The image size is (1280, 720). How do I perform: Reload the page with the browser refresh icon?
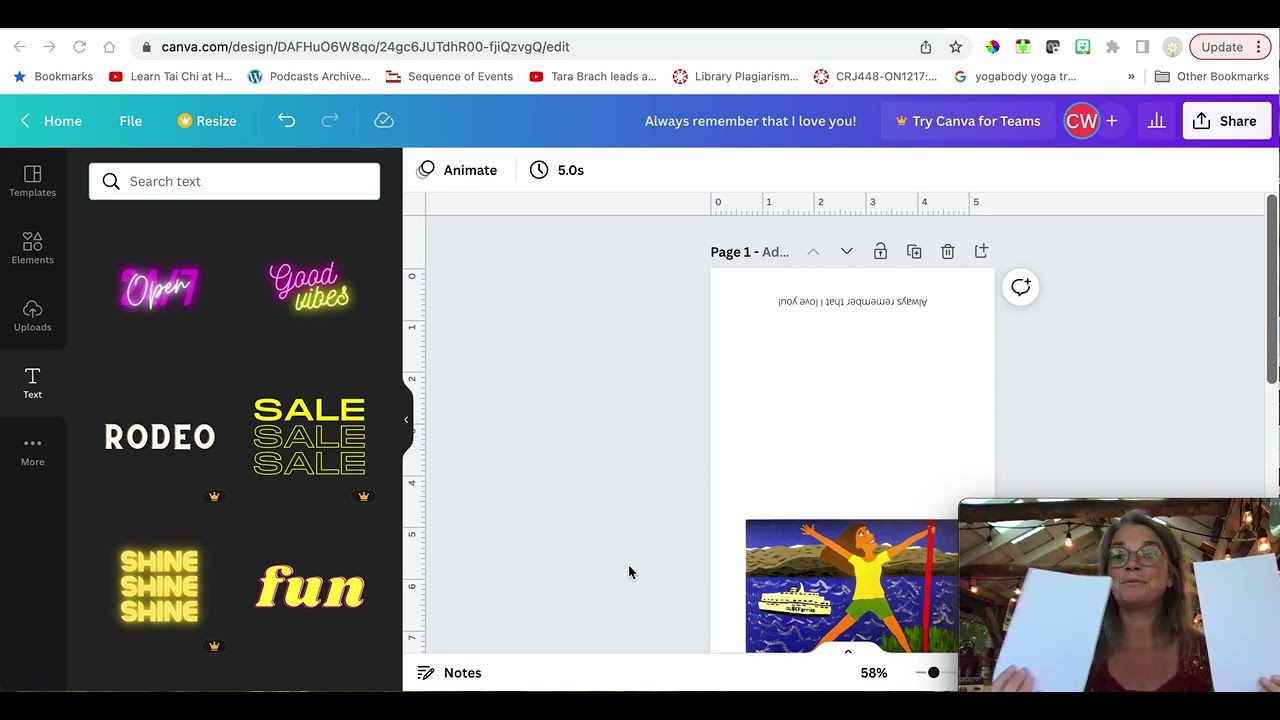79,47
